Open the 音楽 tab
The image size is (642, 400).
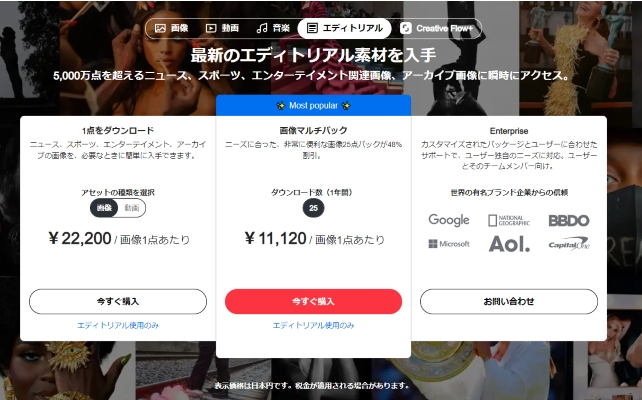[x=273, y=28]
